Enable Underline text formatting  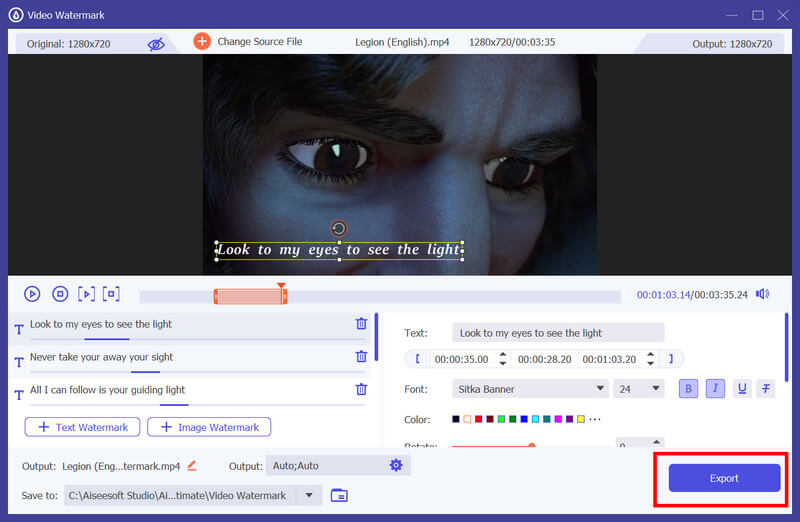[741, 389]
